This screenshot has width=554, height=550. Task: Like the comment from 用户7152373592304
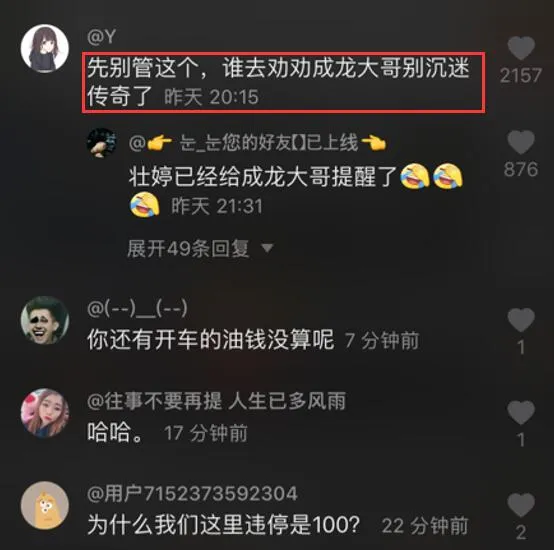[521, 505]
